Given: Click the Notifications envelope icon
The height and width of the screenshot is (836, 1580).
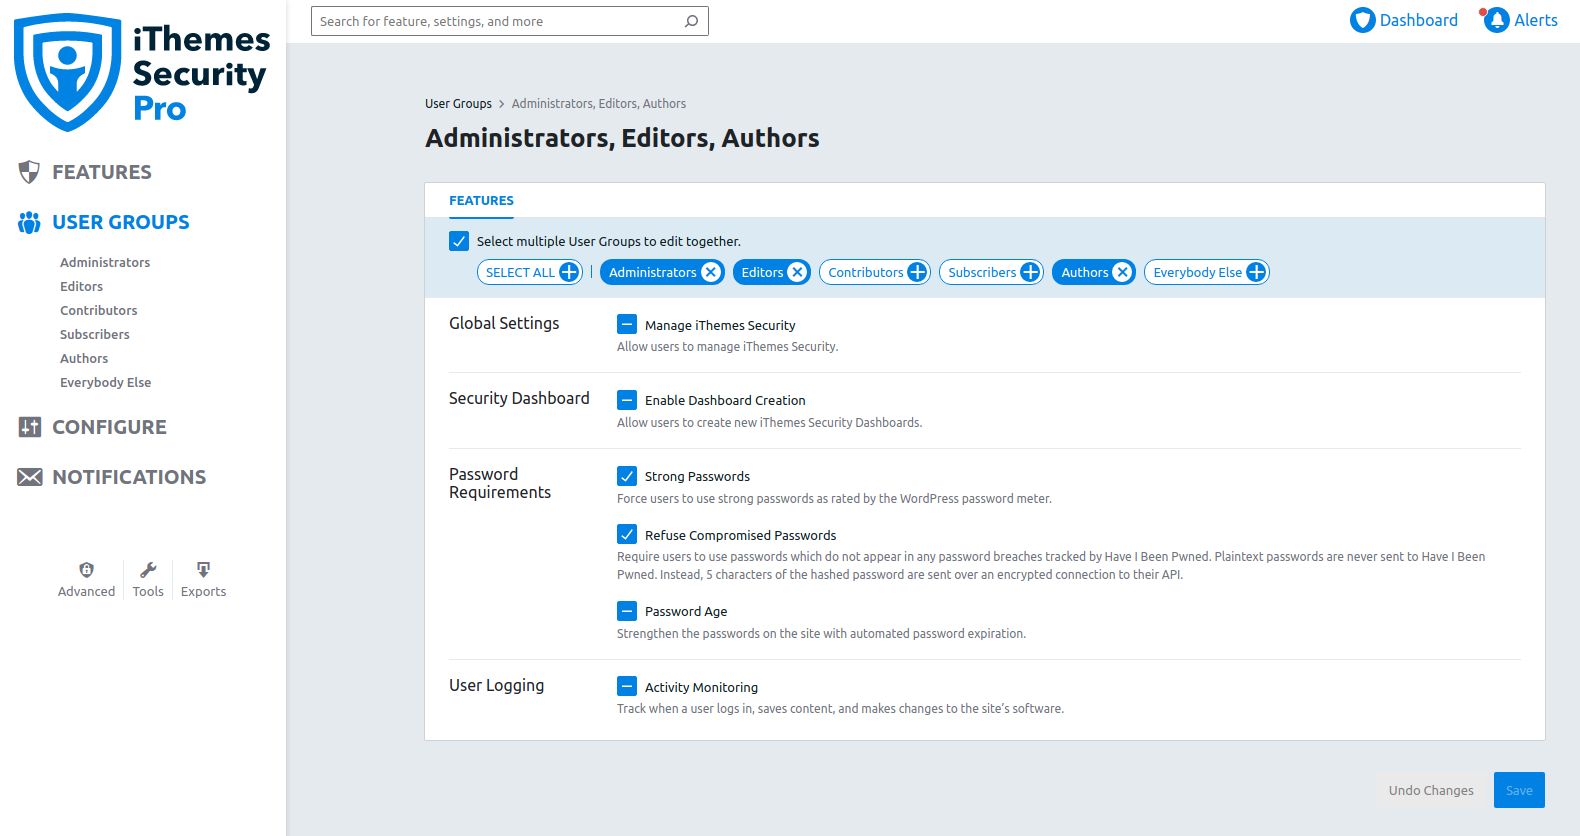Looking at the screenshot, I should [x=30, y=477].
